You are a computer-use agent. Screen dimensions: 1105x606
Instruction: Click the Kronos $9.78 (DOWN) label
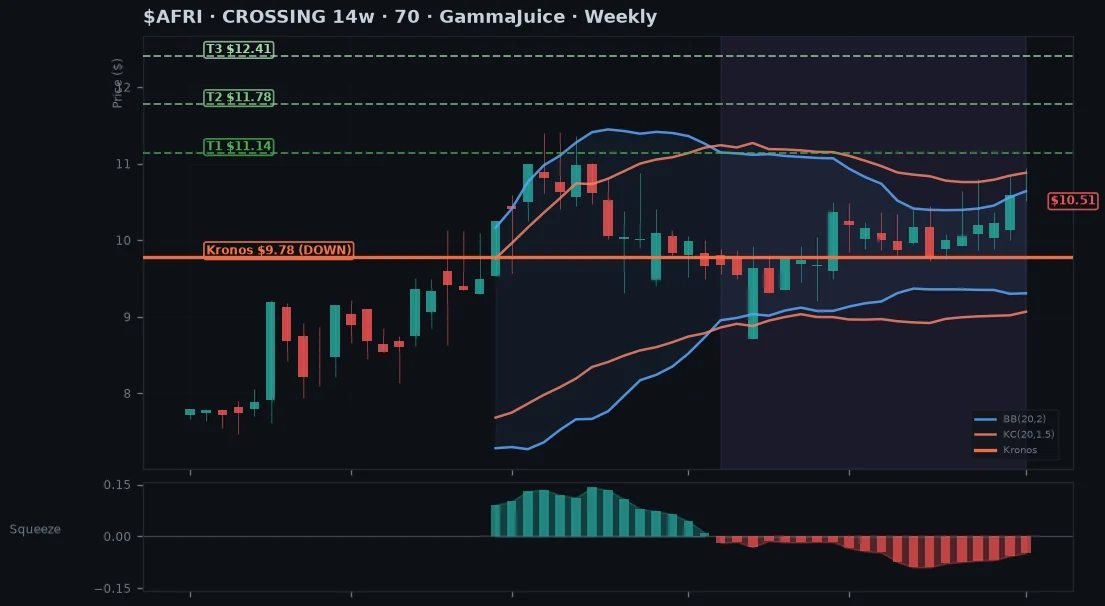pos(278,250)
